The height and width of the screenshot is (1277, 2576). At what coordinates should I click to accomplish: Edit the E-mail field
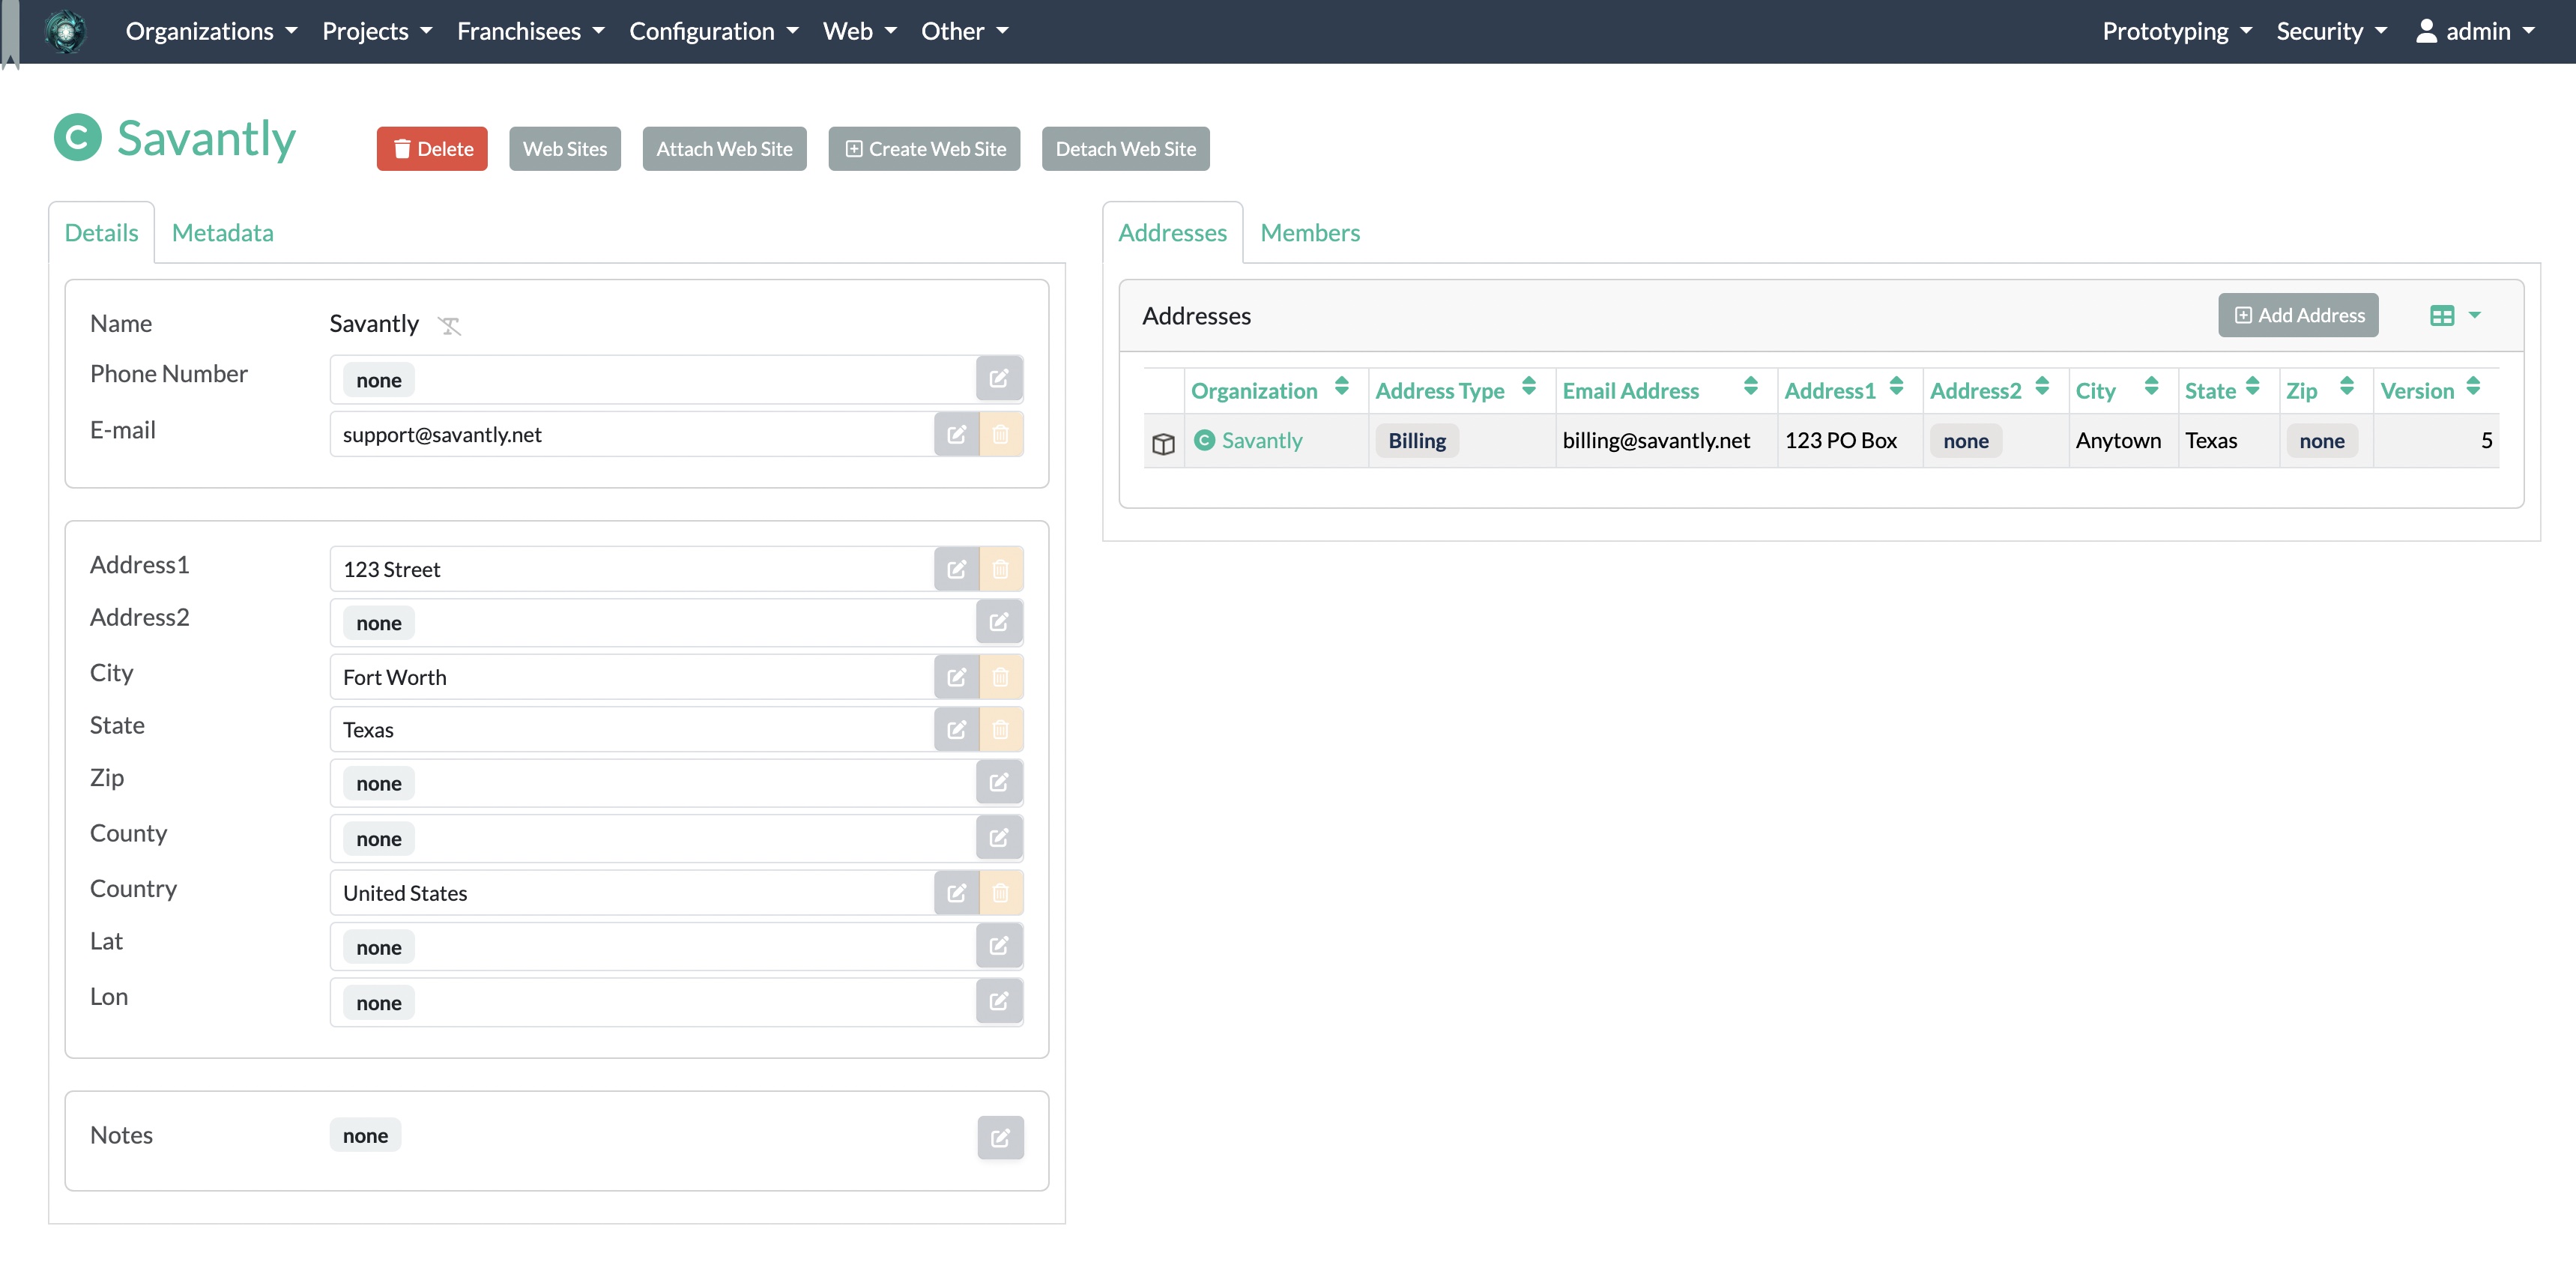(956, 434)
